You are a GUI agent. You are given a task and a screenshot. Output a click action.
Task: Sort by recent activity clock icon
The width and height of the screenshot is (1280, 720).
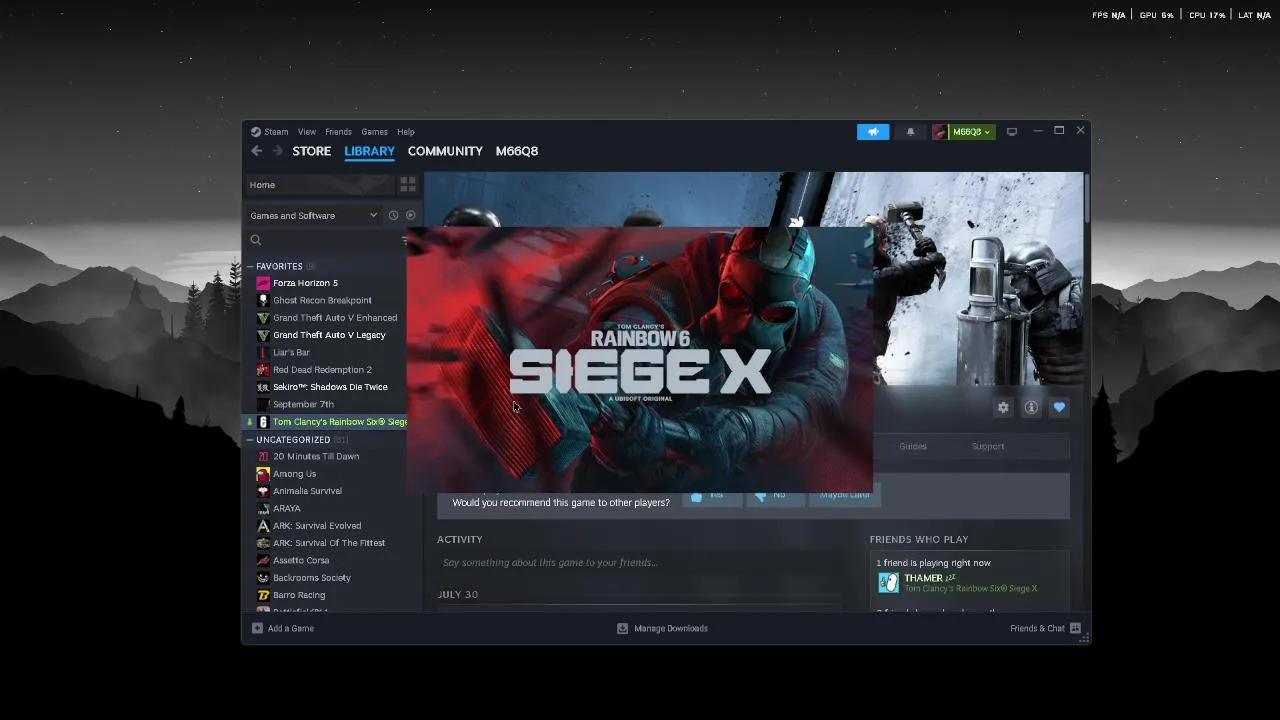pos(393,215)
